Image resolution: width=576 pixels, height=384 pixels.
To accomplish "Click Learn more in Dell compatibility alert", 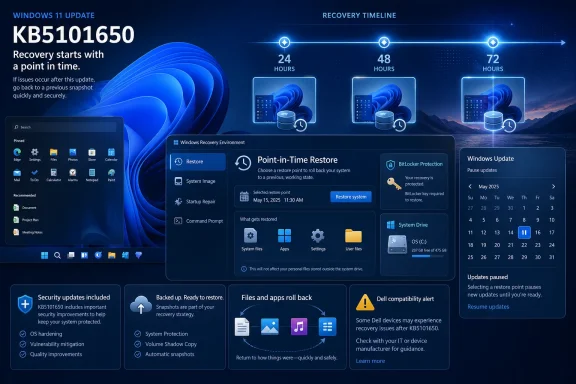I will coord(370,361).
